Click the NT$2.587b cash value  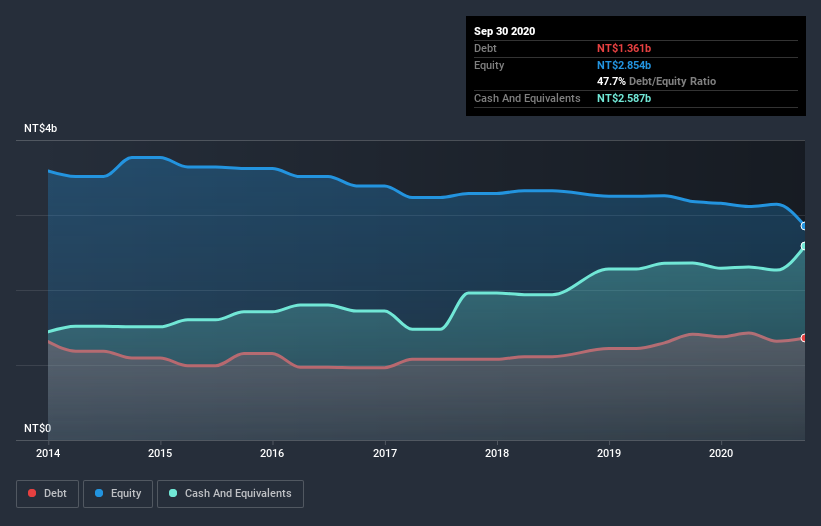(x=624, y=98)
